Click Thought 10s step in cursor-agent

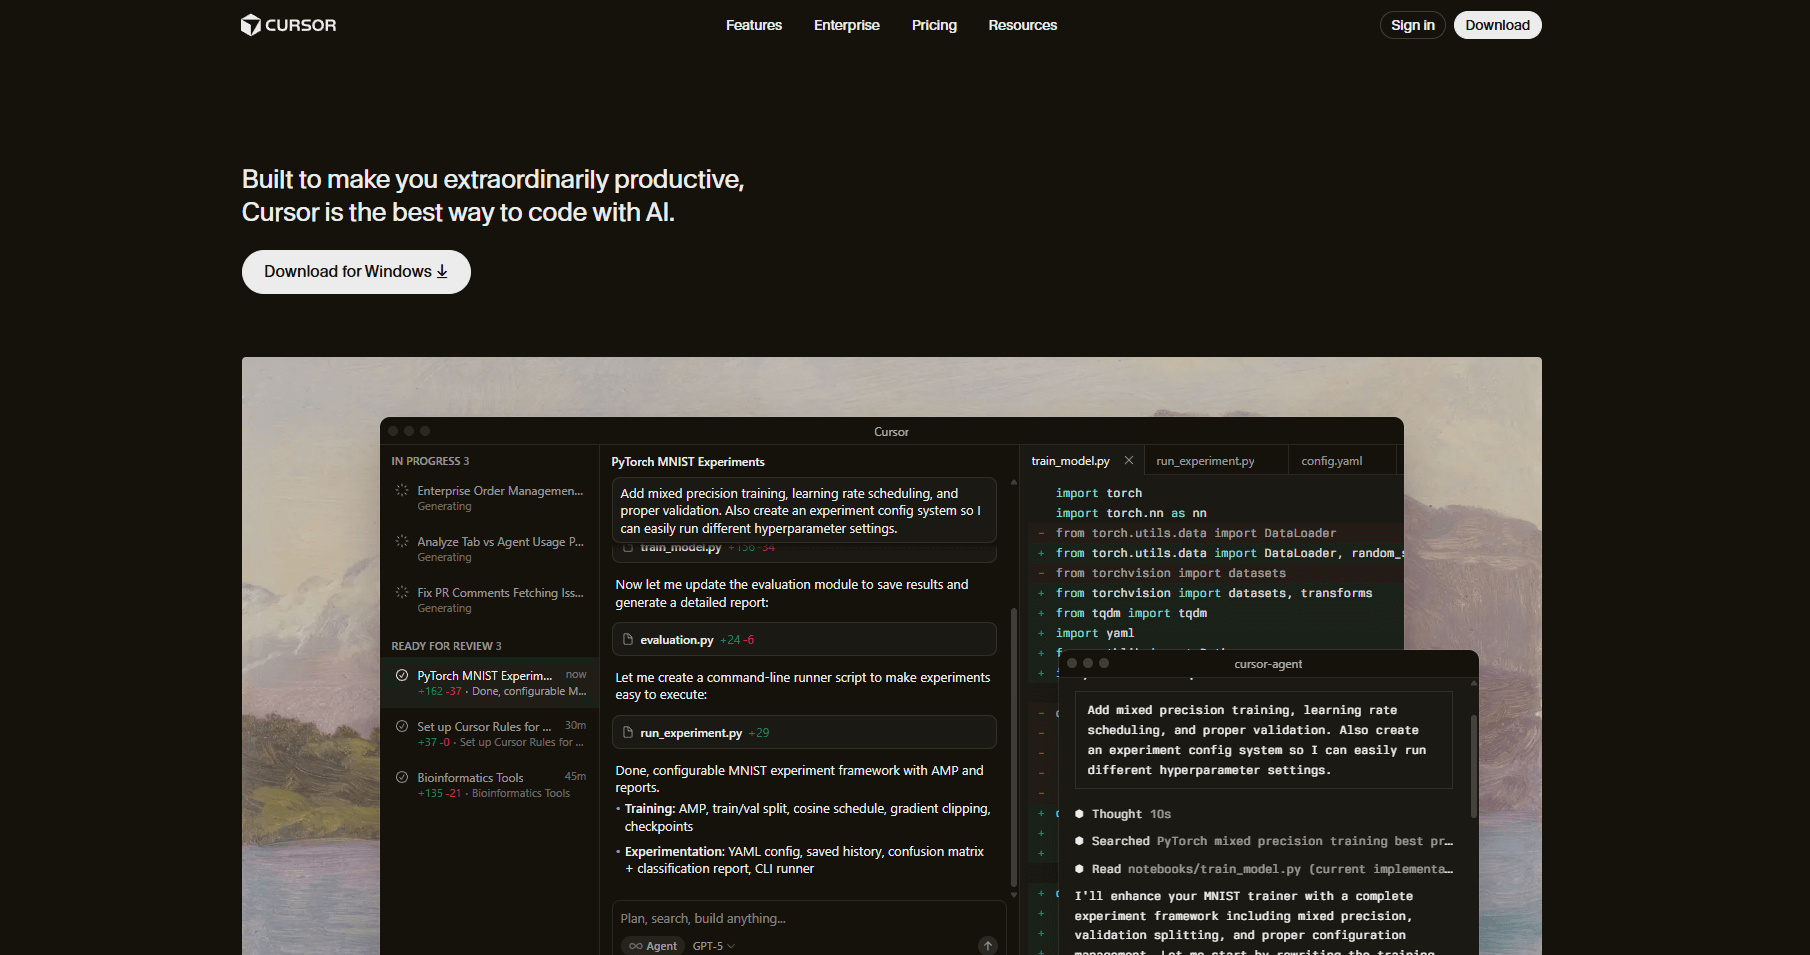[1122, 814]
